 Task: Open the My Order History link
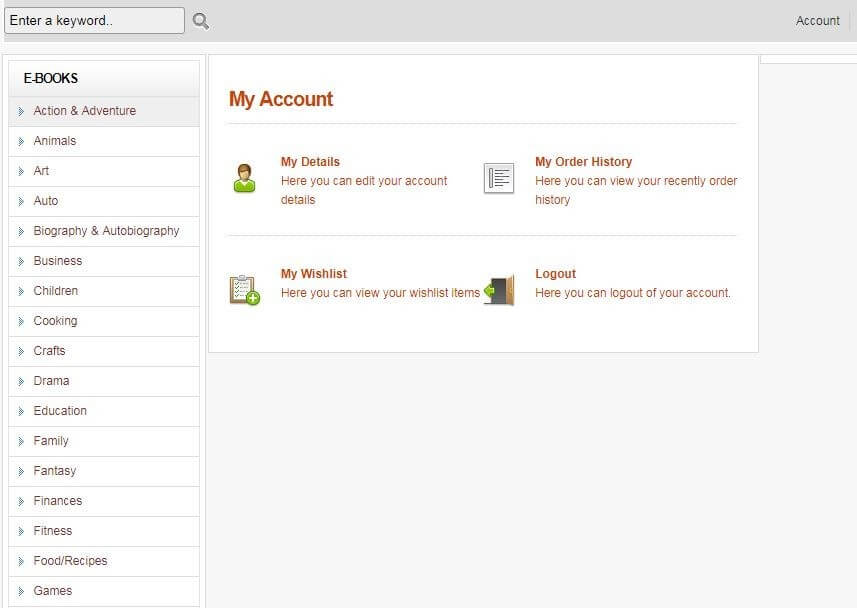[x=583, y=162]
